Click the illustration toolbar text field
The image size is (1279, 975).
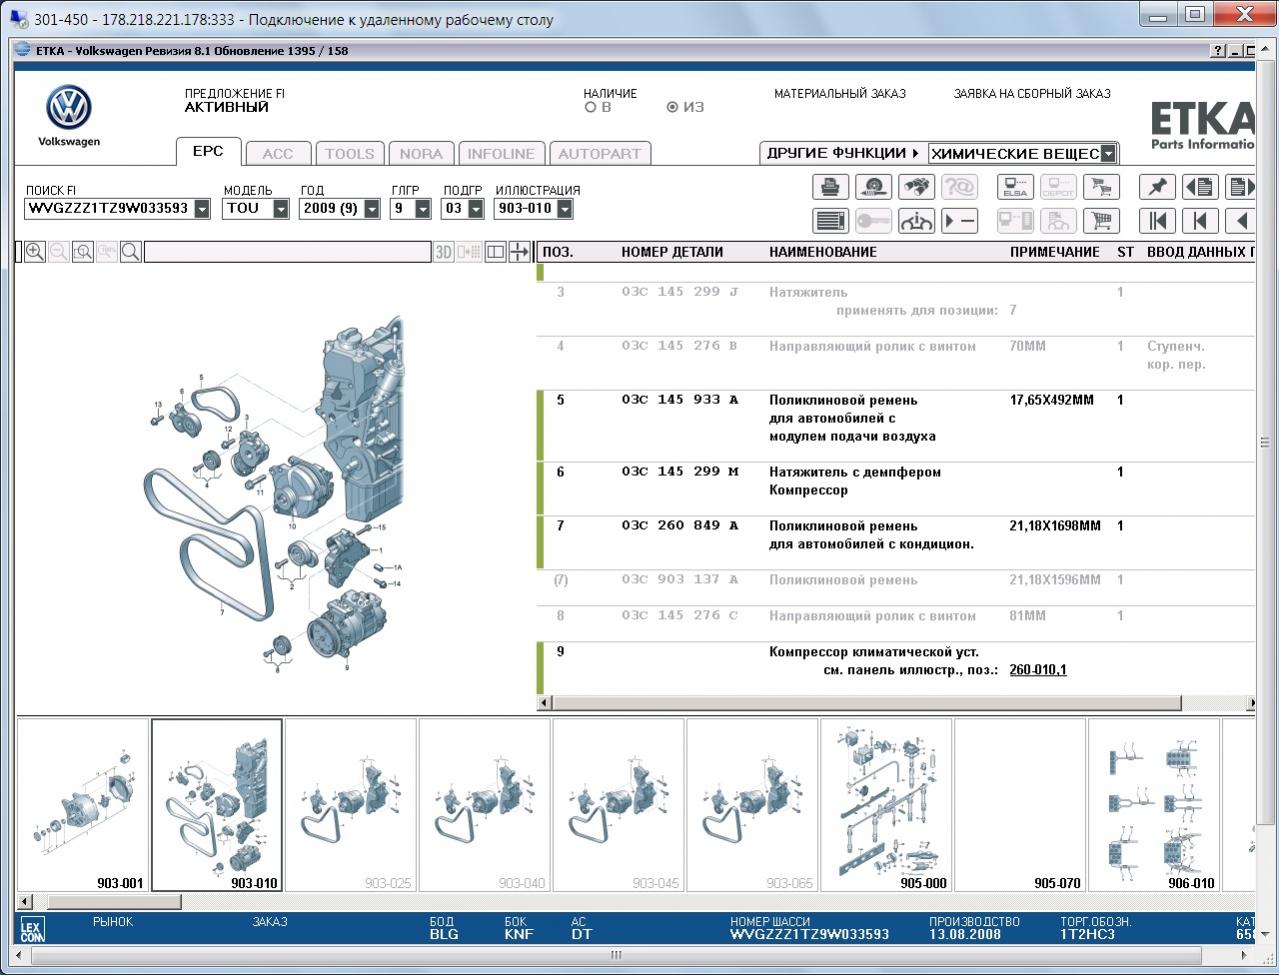pos(287,252)
